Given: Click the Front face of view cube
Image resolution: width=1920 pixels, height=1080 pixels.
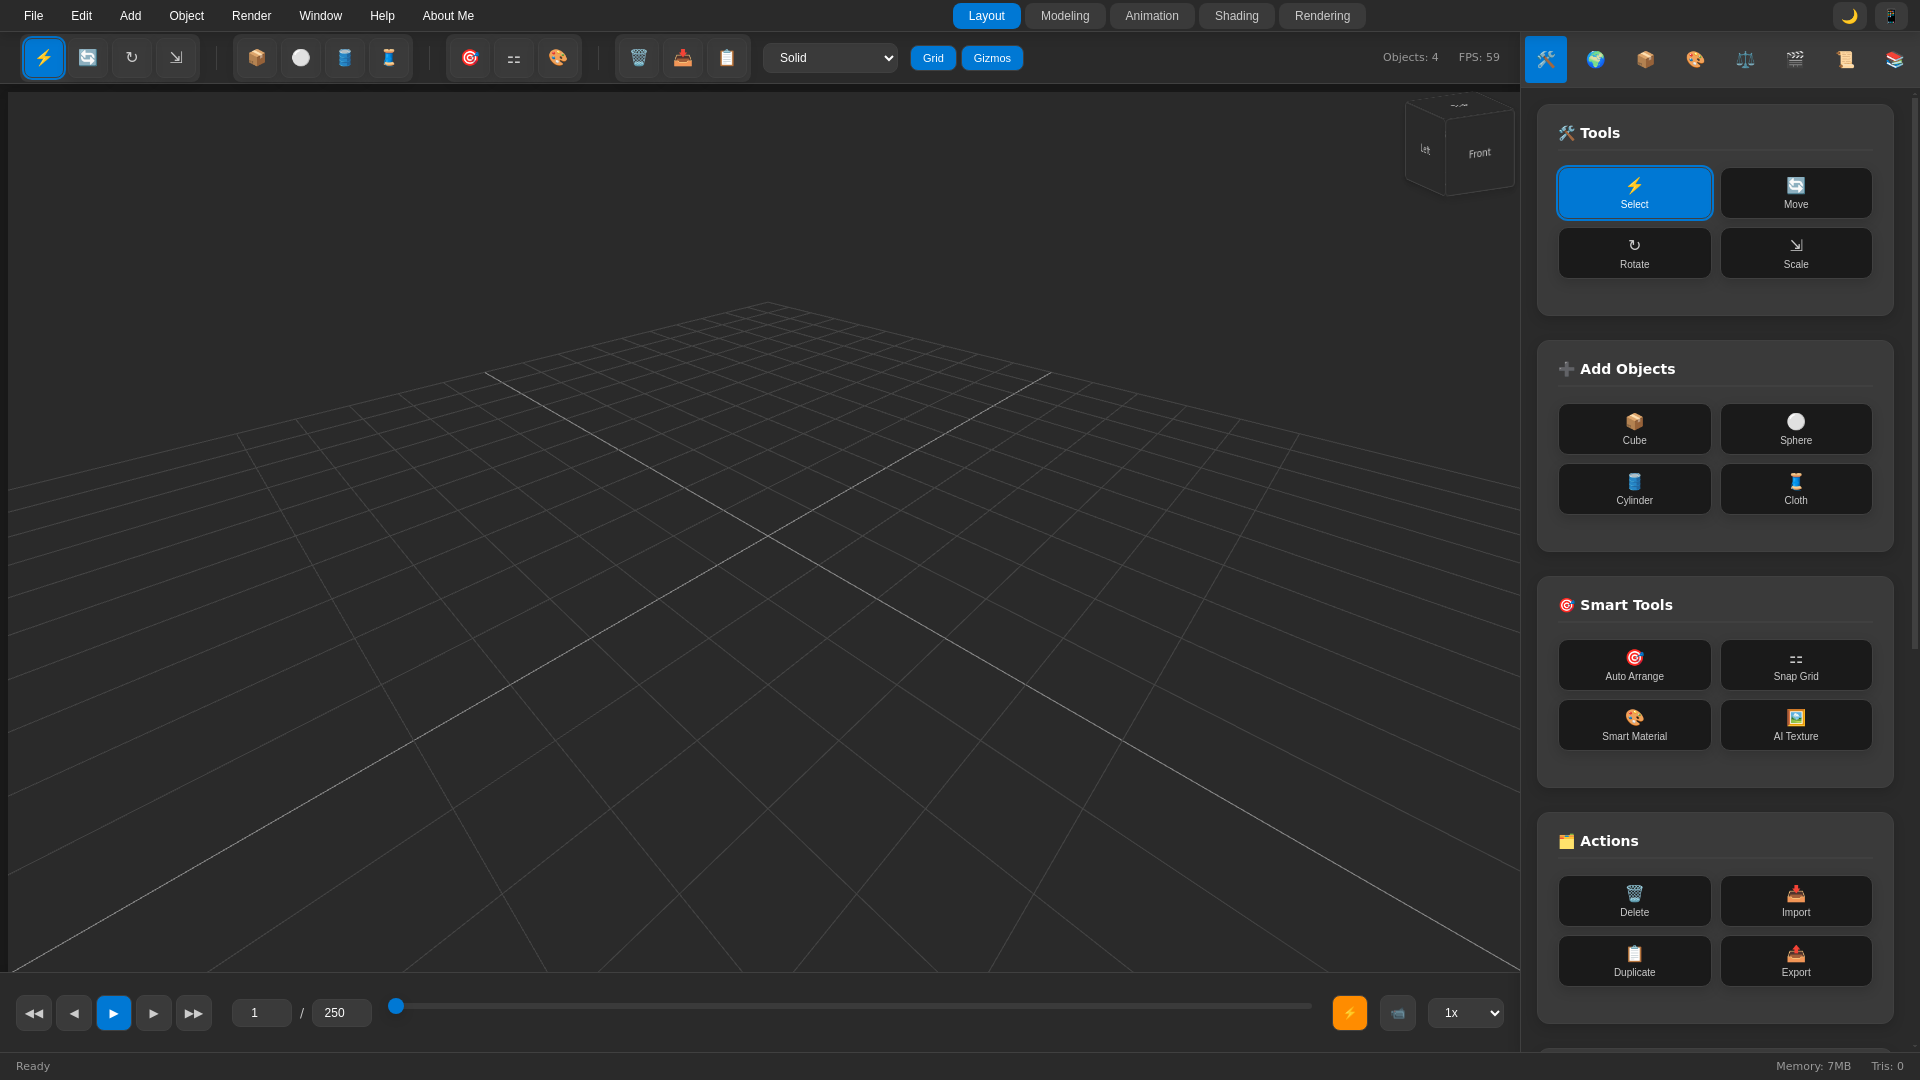Looking at the screenshot, I should [1480, 153].
